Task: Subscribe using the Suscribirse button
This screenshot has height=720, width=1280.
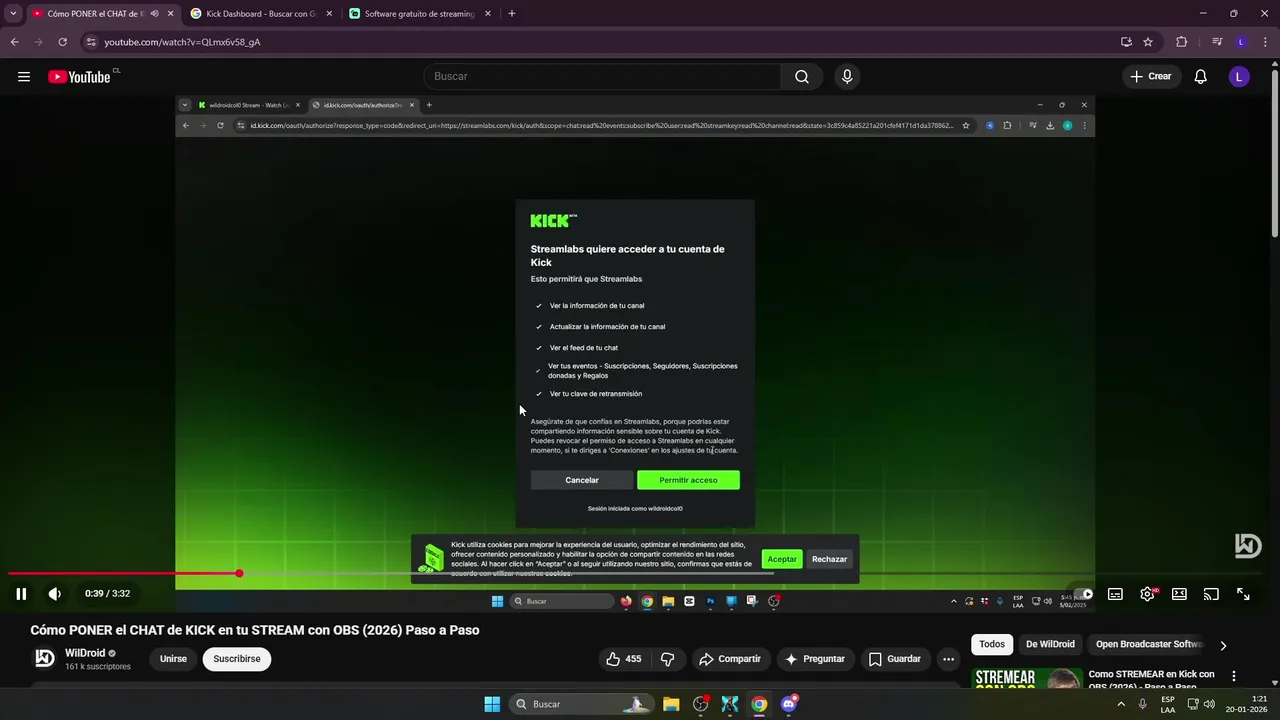Action: (237, 659)
